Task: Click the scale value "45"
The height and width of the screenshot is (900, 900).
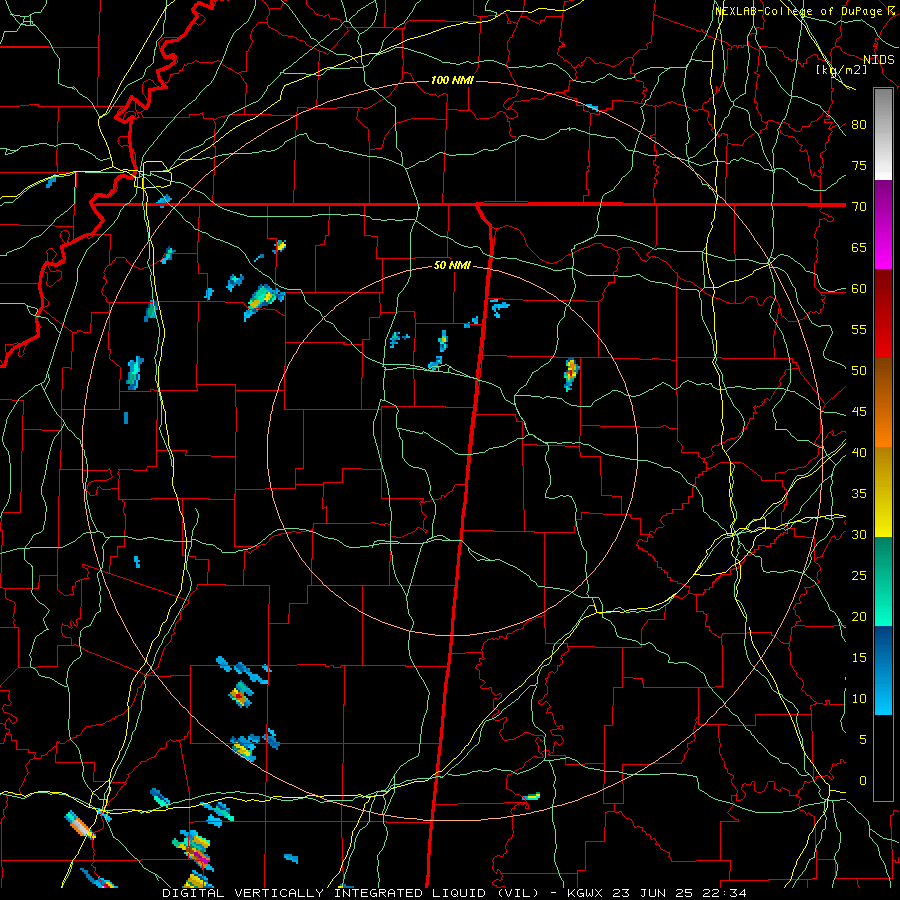Action: click(x=859, y=412)
